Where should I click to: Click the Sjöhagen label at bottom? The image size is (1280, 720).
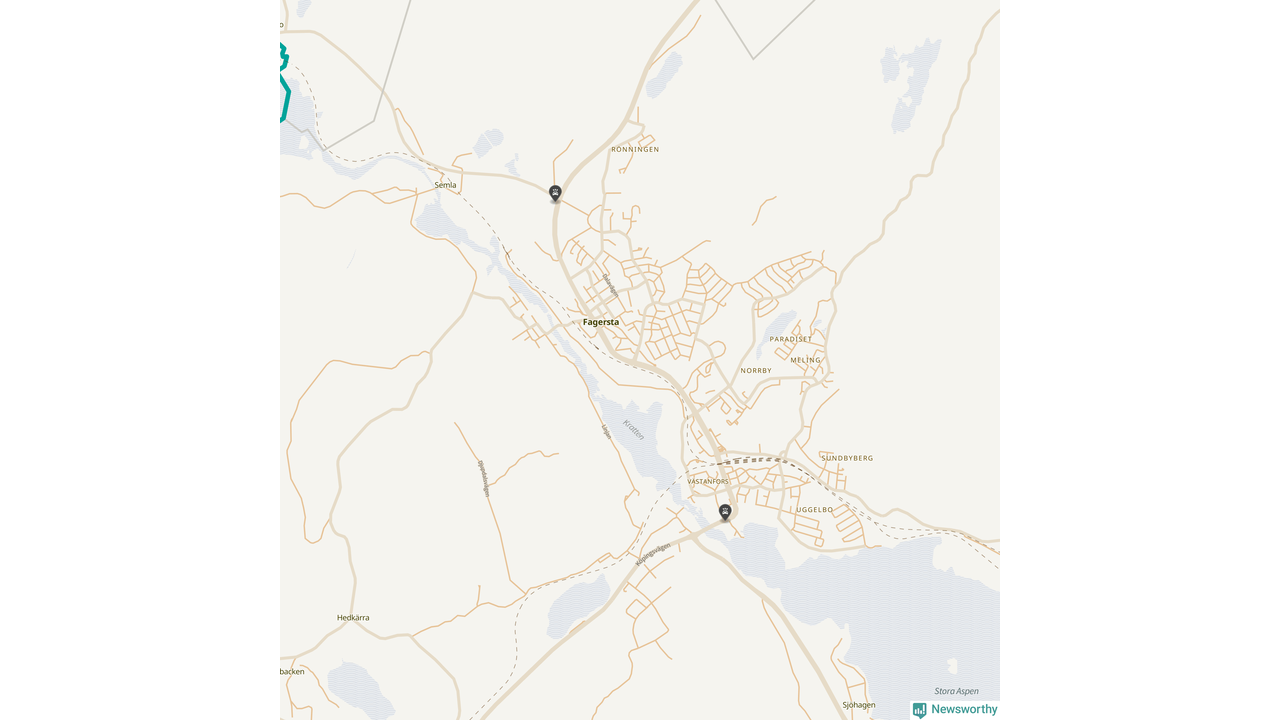[859, 705]
